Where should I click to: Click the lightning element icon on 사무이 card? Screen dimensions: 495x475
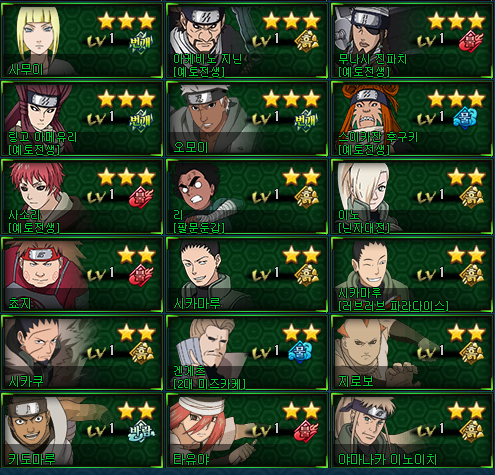(141, 43)
